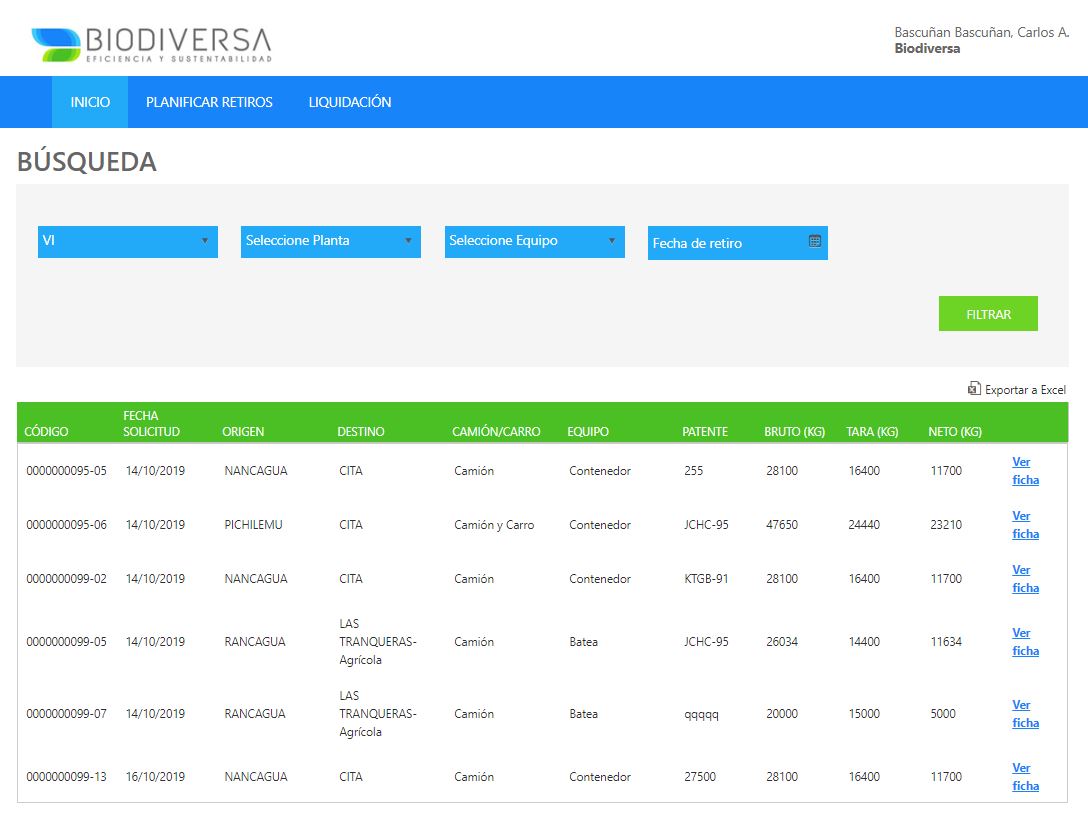Click the Neto (KG) column header

coord(954,432)
